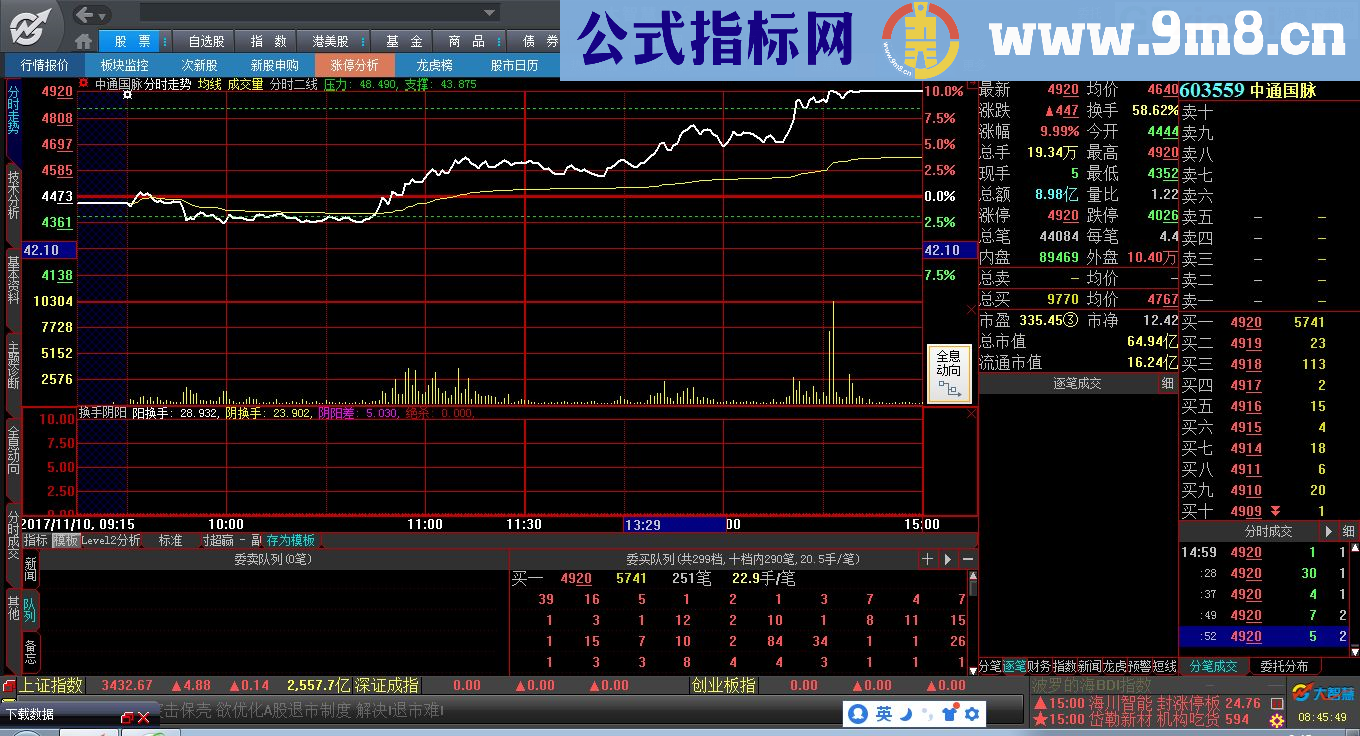
Task: Select the 指标 tab below chart
Action: point(36,540)
